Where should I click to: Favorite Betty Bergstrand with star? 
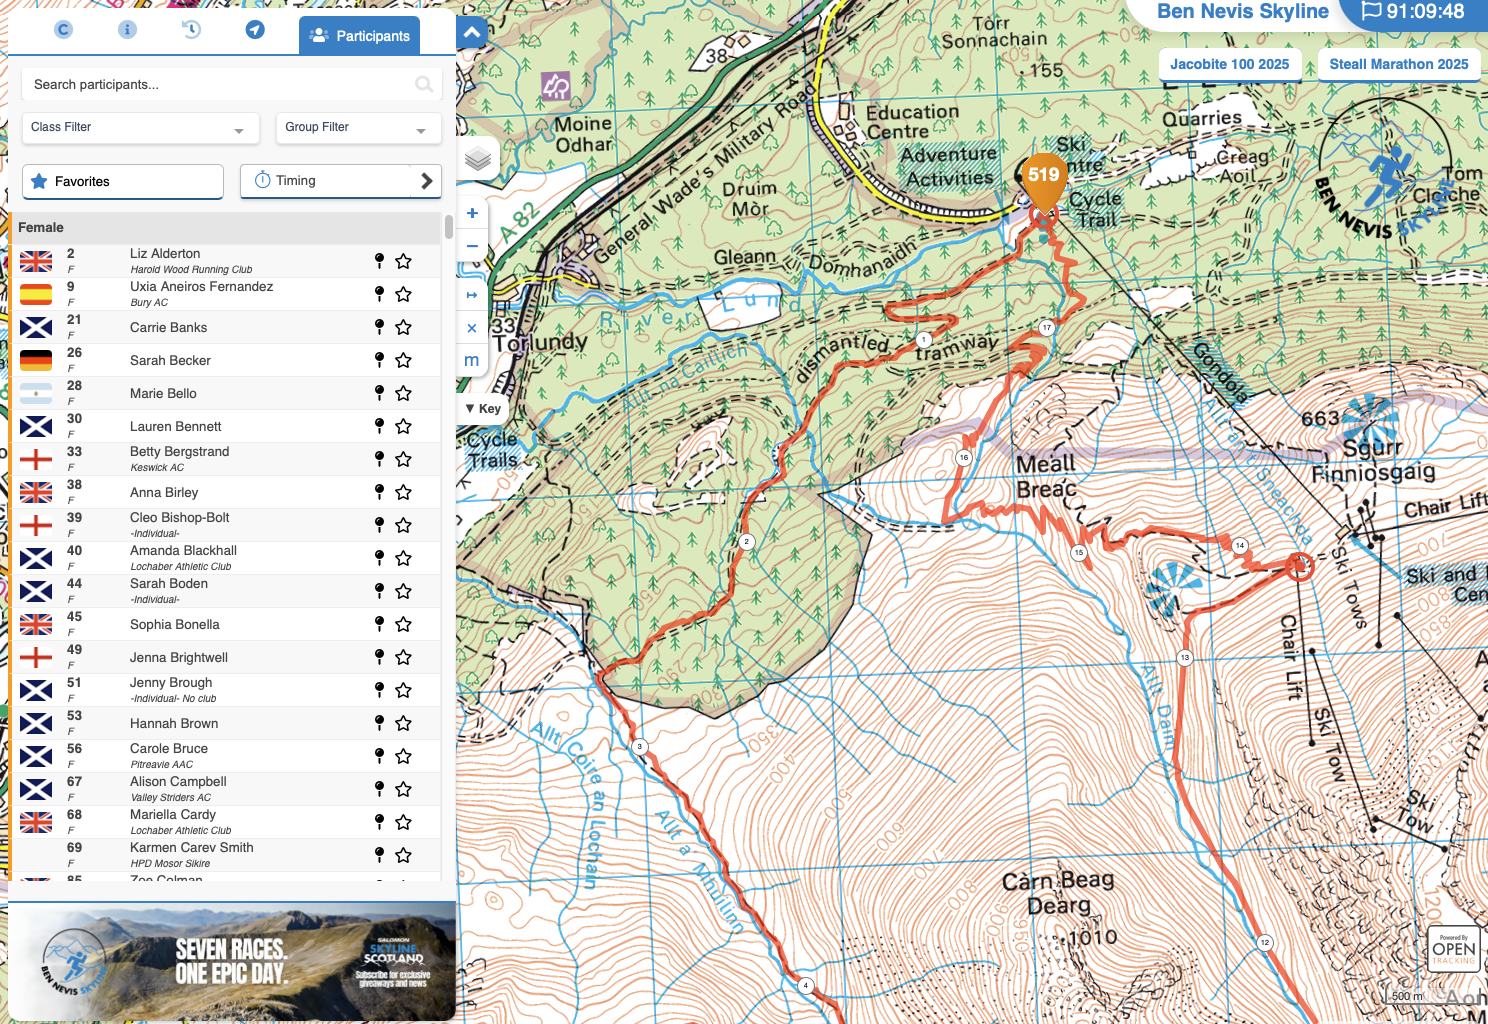403,459
